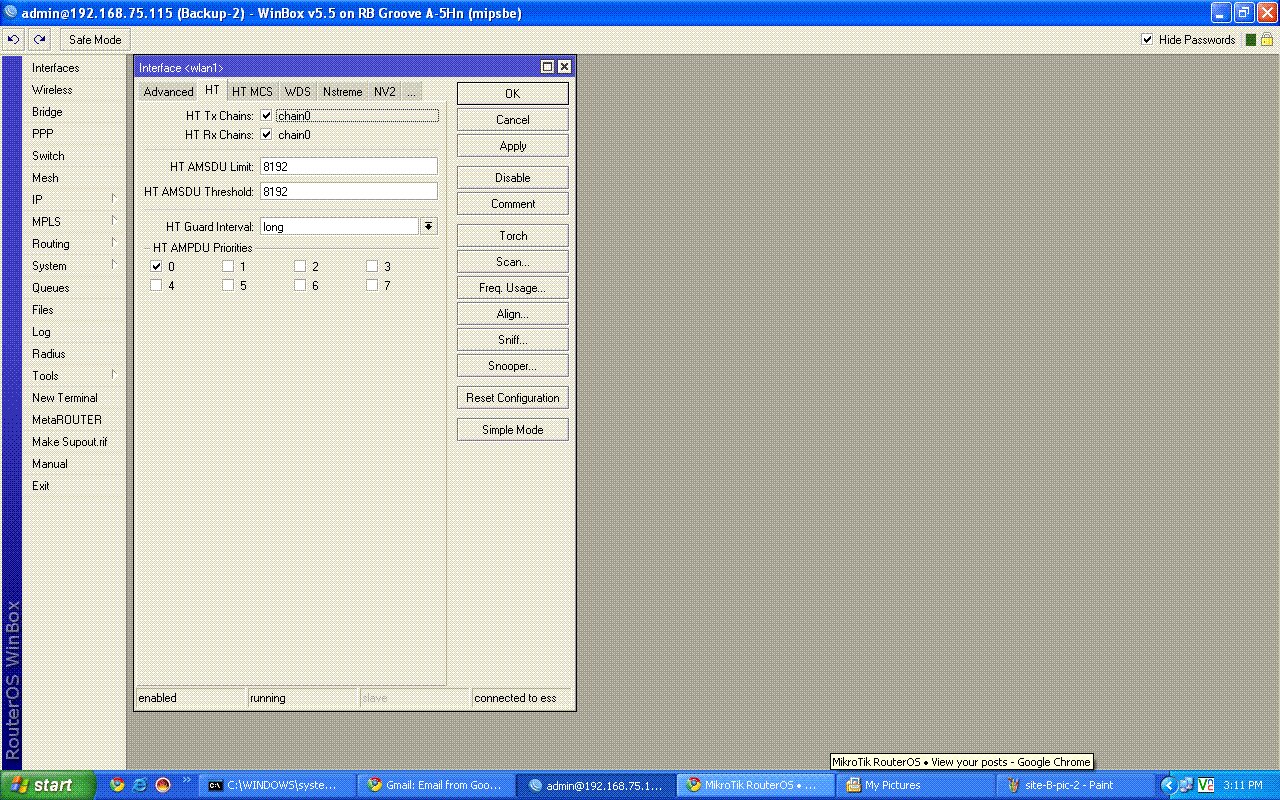Enable AMPDU priority 4 checkbox
This screenshot has height=800, width=1280.
[156, 286]
